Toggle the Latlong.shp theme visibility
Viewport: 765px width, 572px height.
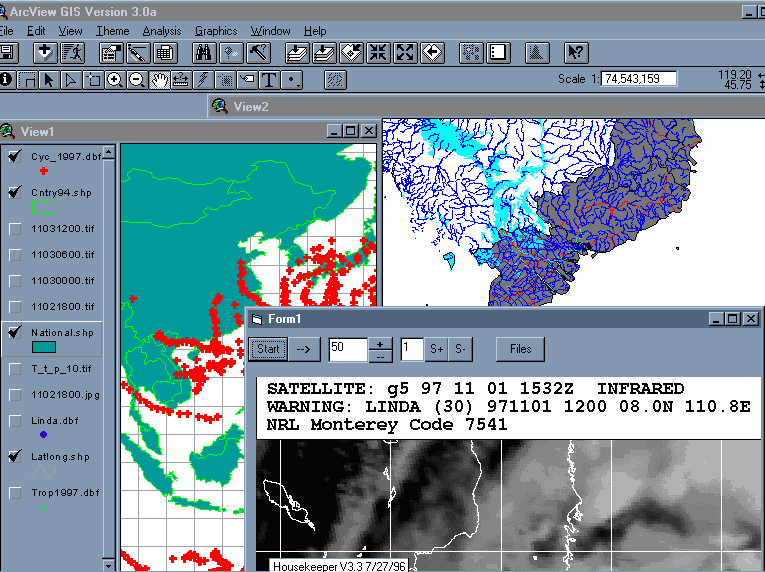(15, 456)
